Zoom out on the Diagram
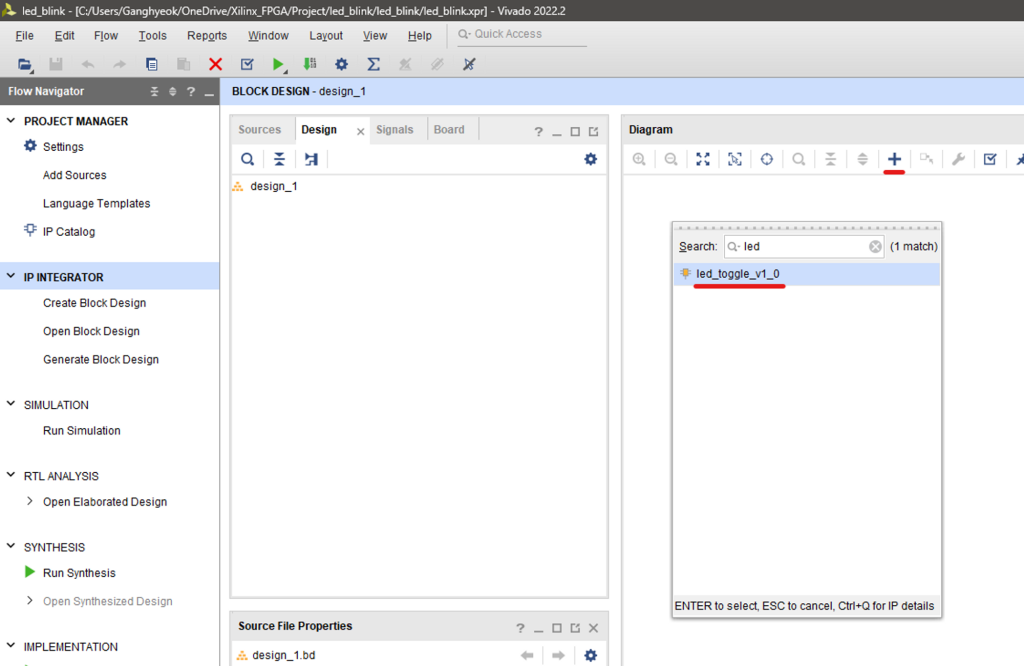 point(671,159)
